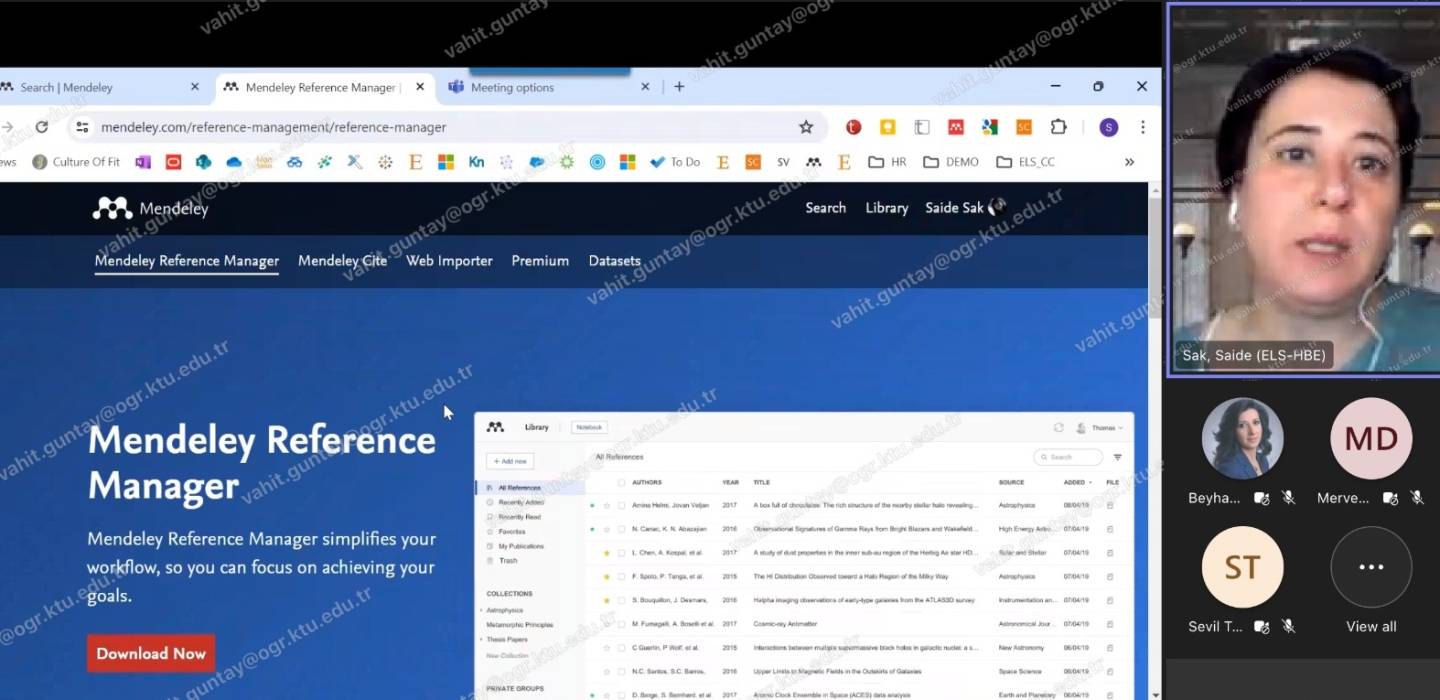Click the red Mendeley Web Importer extension icon

coord(956,127)
